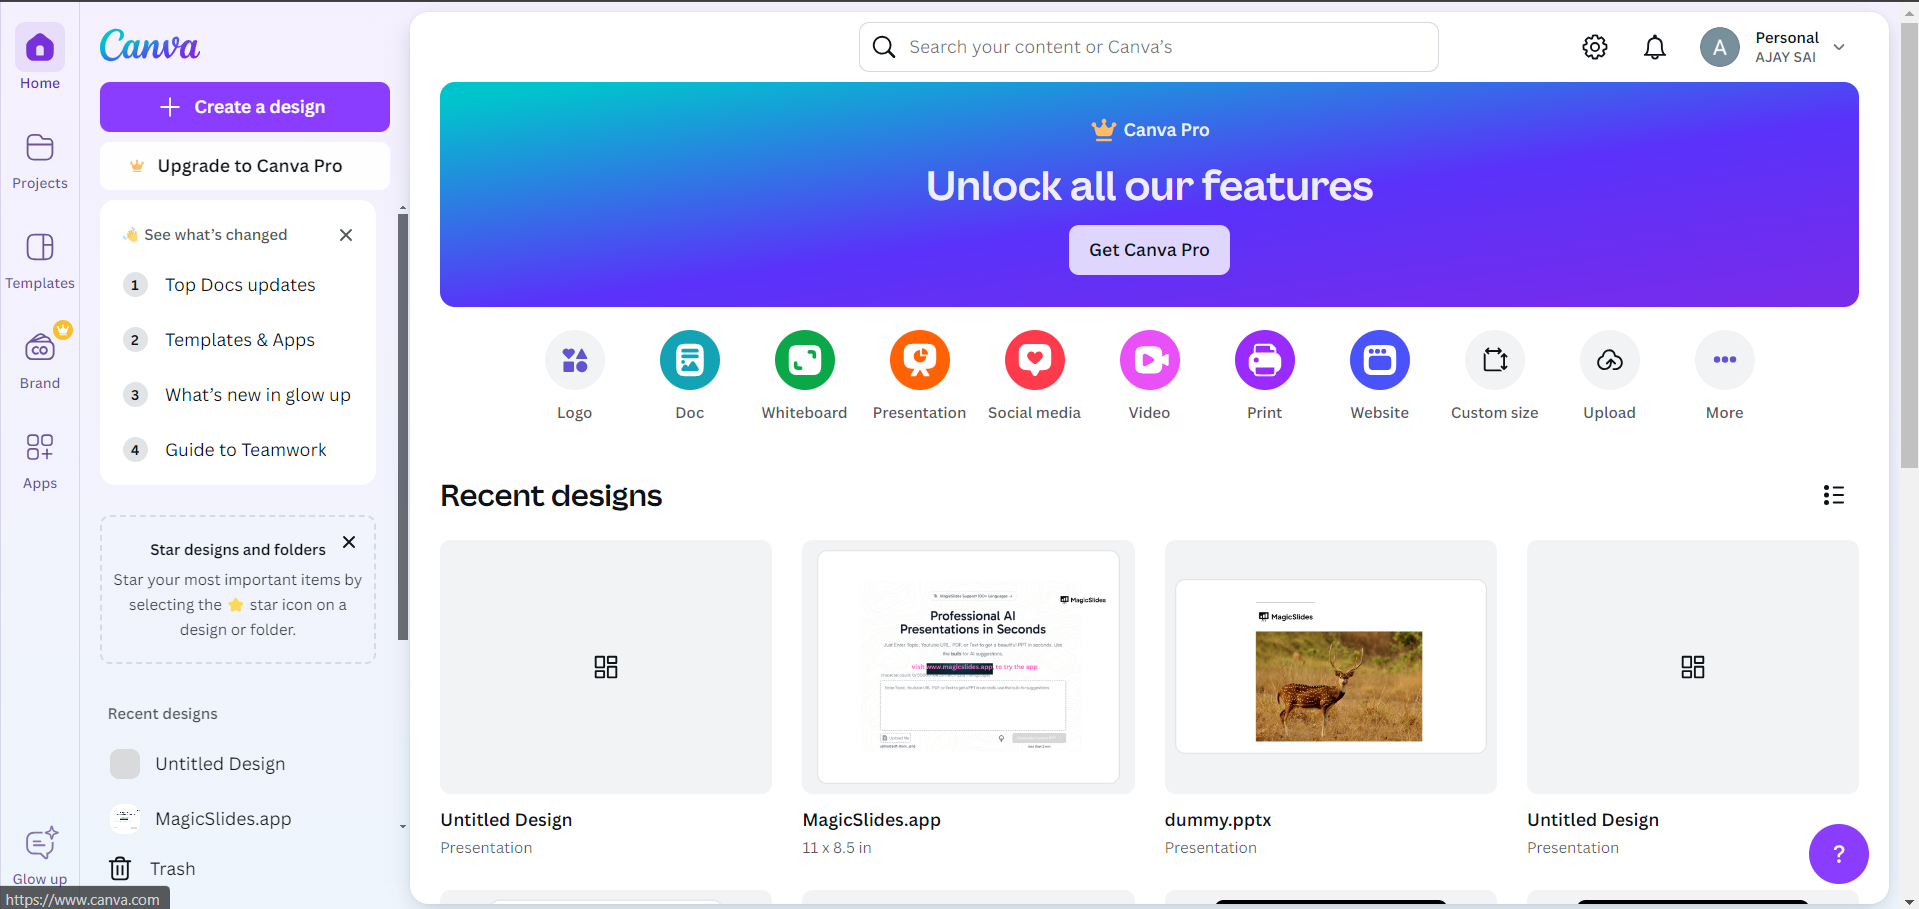
Task: Focus the search content field
Action: tap(1149, 47)
